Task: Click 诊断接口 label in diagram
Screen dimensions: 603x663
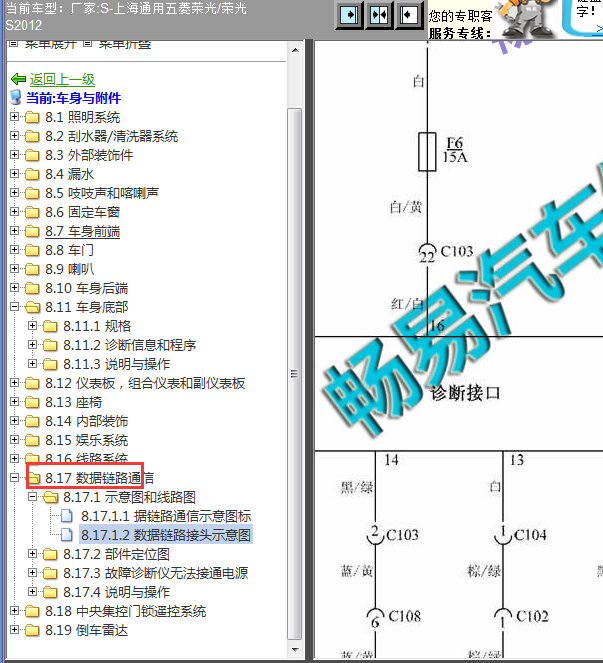Action: point(465,393)
